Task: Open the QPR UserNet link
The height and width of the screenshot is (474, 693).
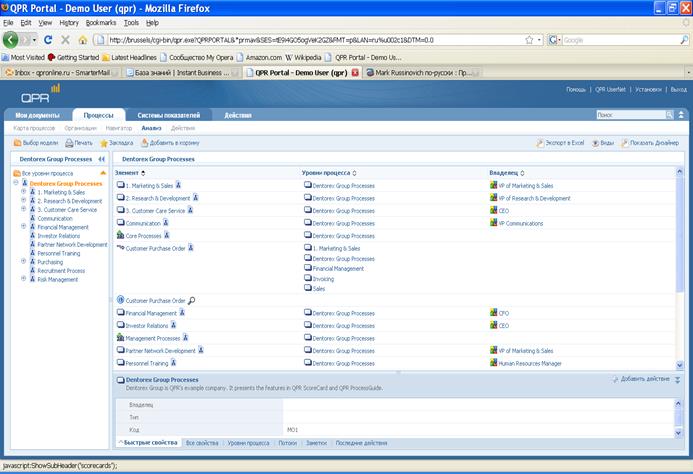Action: pos(610,89)
